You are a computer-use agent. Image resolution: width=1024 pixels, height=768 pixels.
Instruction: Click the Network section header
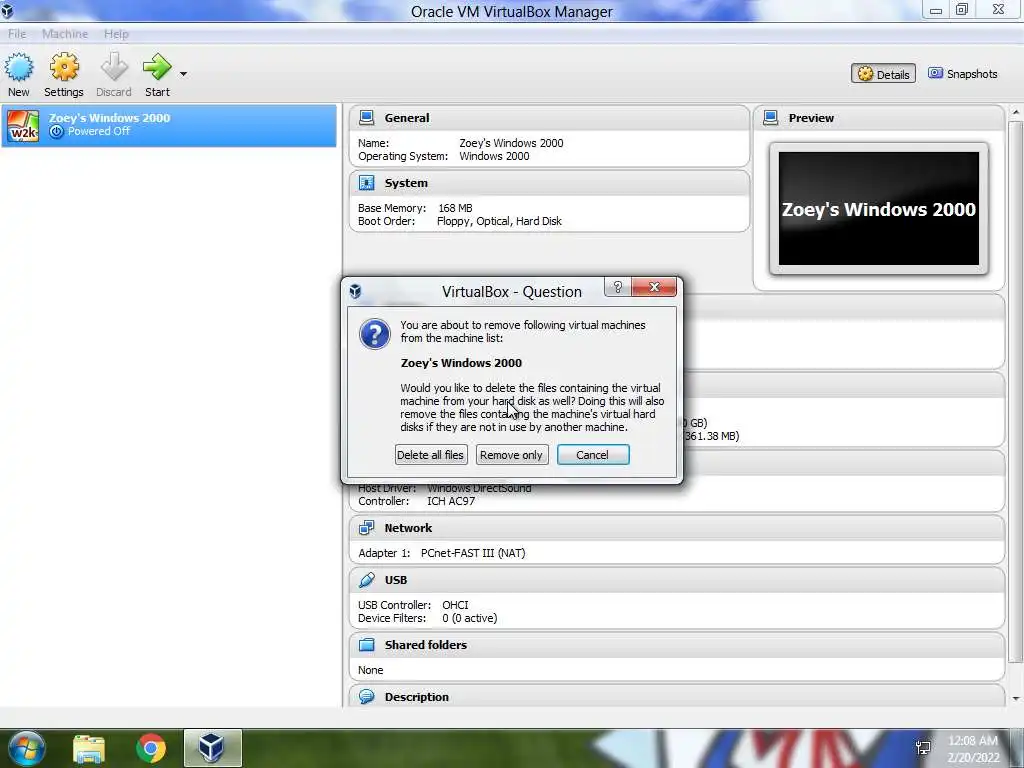click(677, 528)
